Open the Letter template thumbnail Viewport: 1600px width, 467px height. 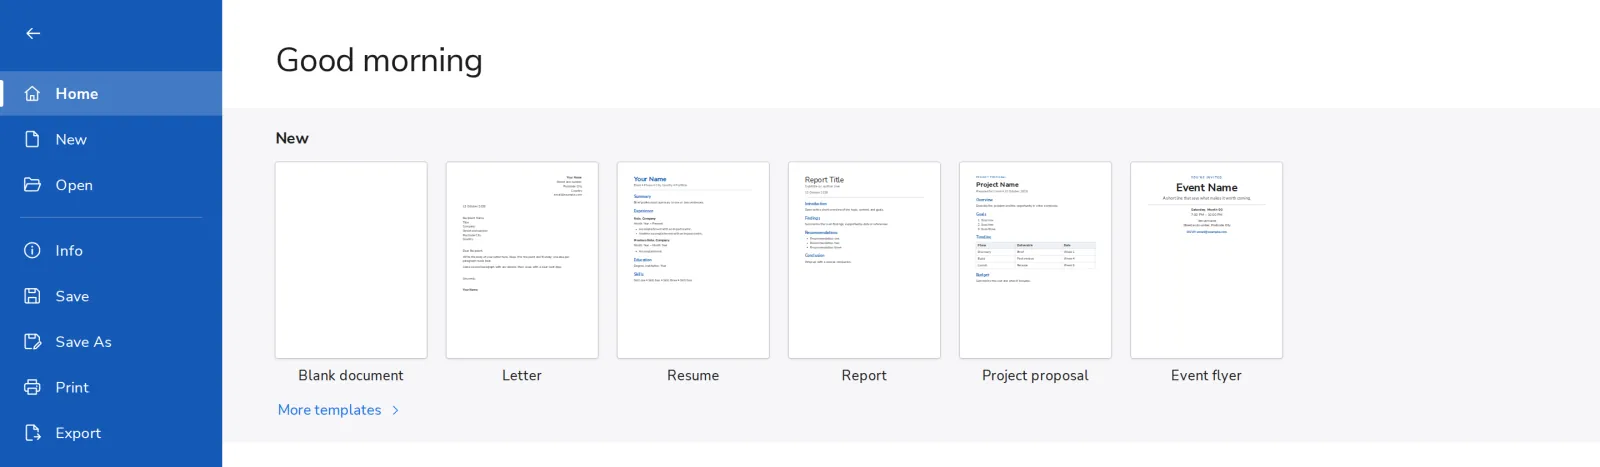522,260
